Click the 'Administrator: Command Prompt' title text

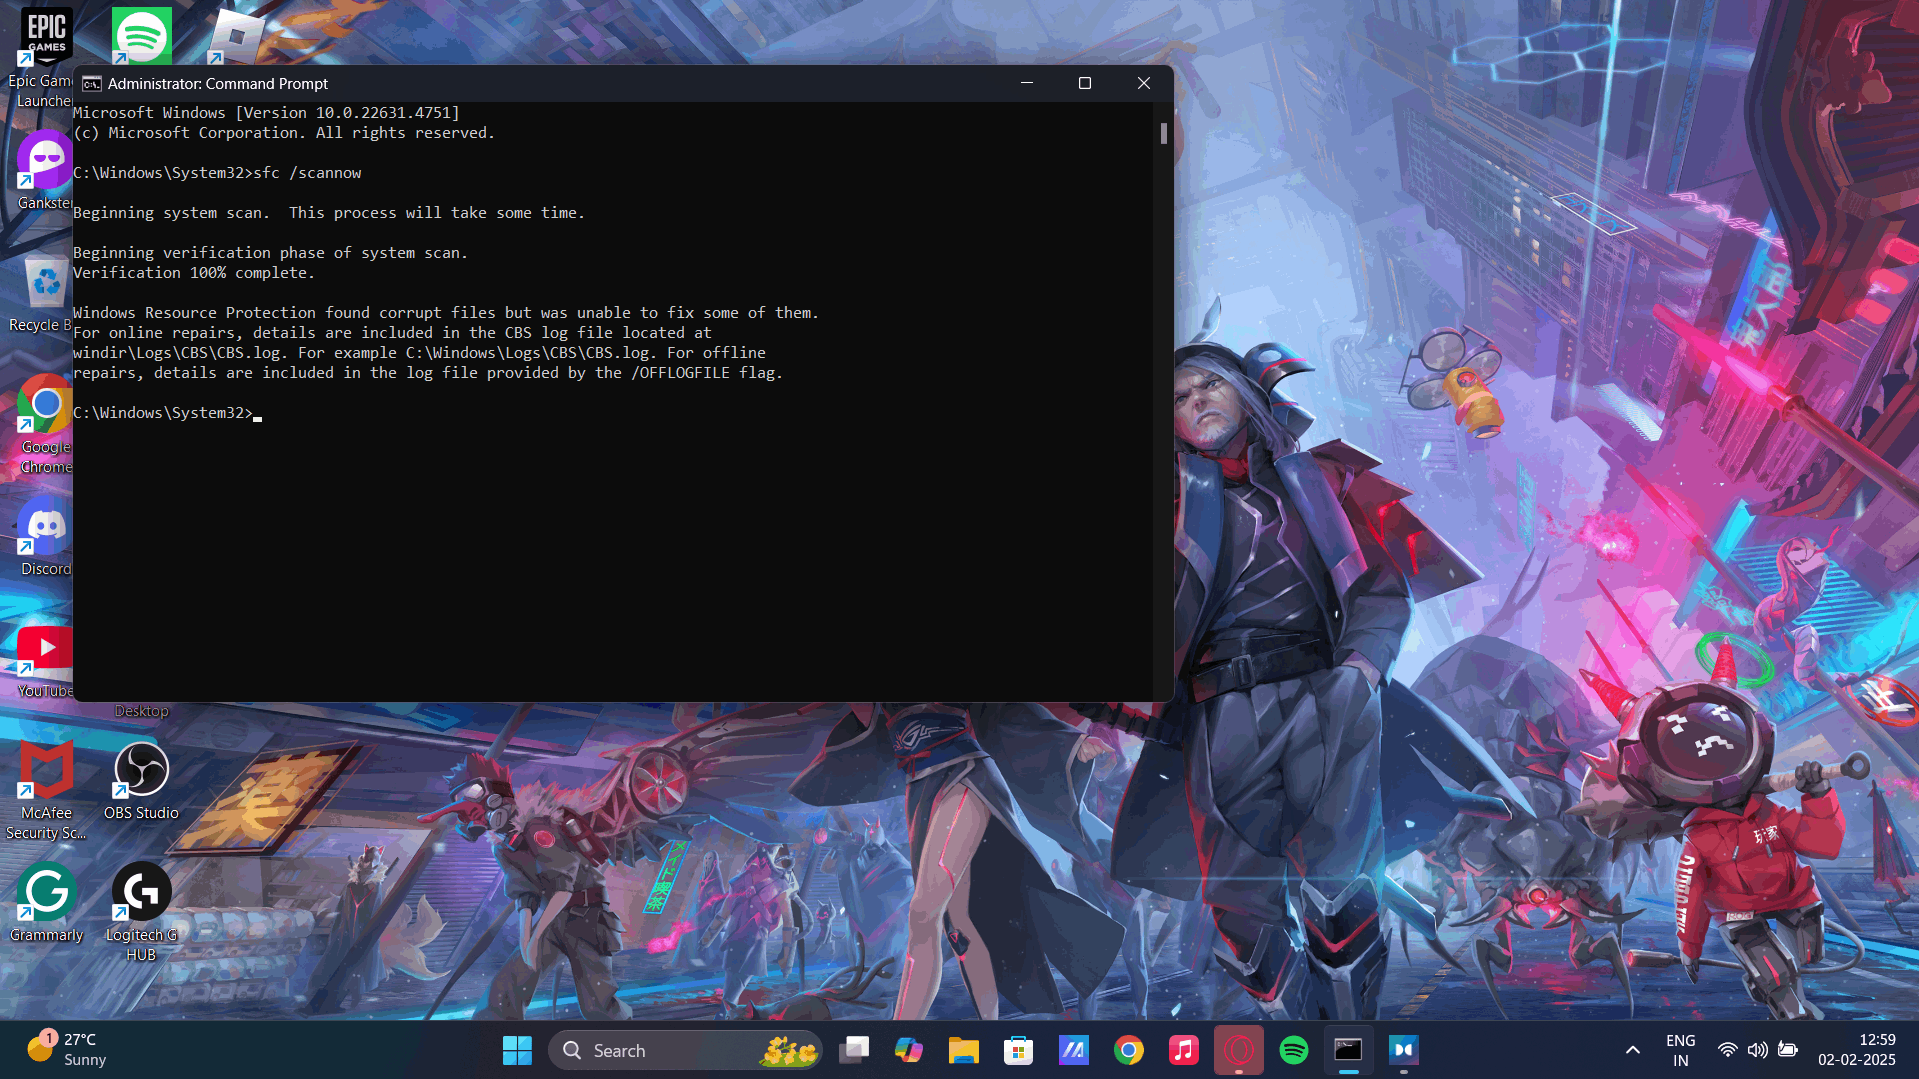coord(218,84)
